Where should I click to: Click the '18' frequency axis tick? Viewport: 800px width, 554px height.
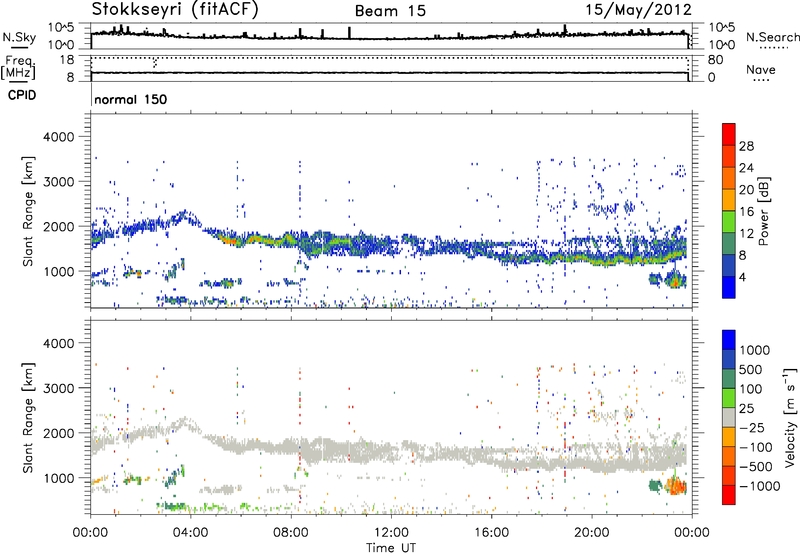tap(67, 60)
